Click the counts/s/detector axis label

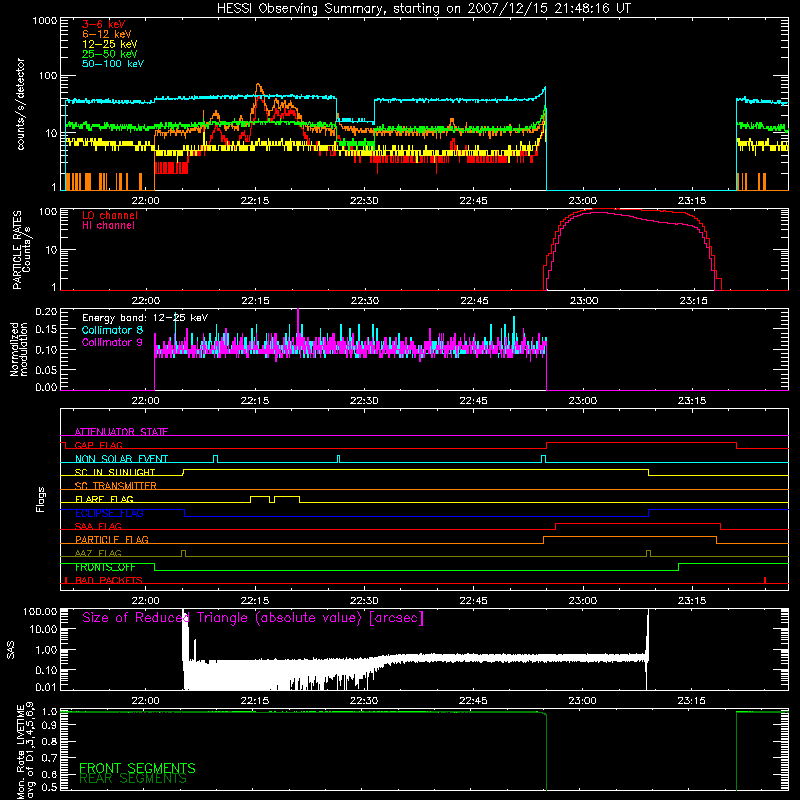[20, 104]
